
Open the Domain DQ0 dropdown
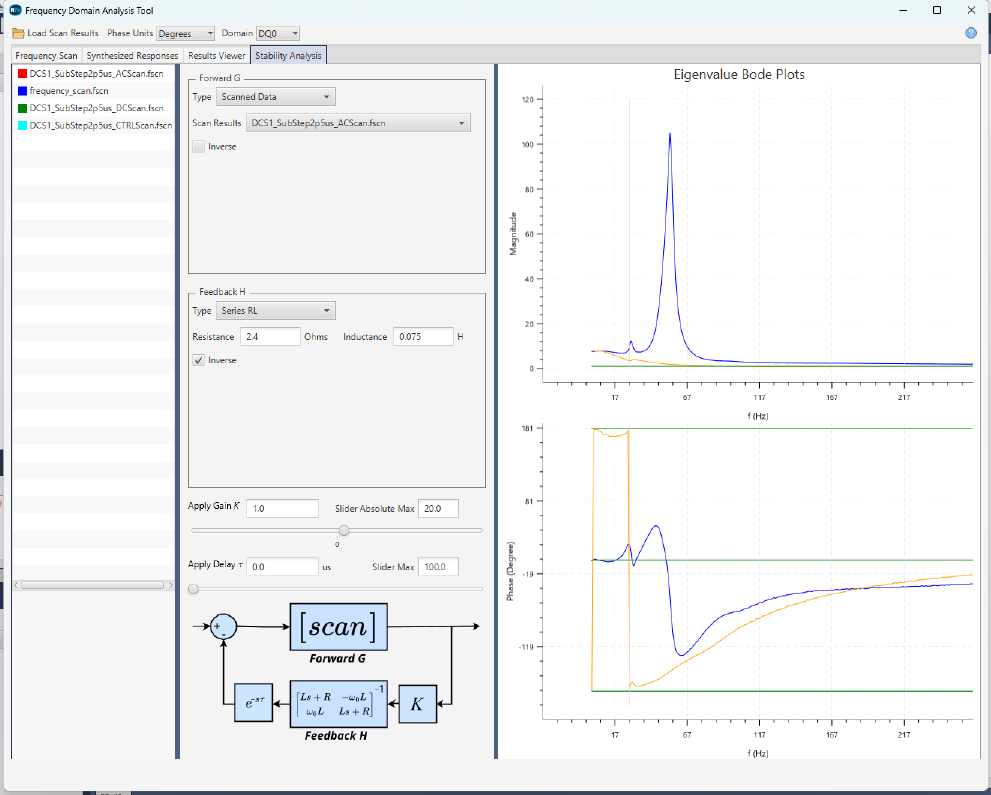[277, 33]
